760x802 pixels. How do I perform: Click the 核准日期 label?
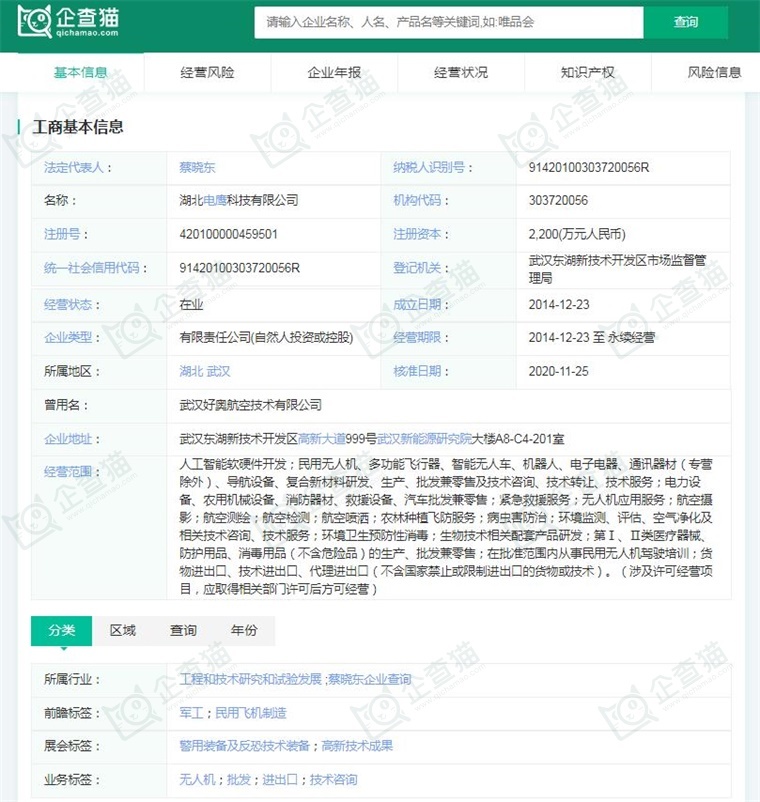coord(417,371)
